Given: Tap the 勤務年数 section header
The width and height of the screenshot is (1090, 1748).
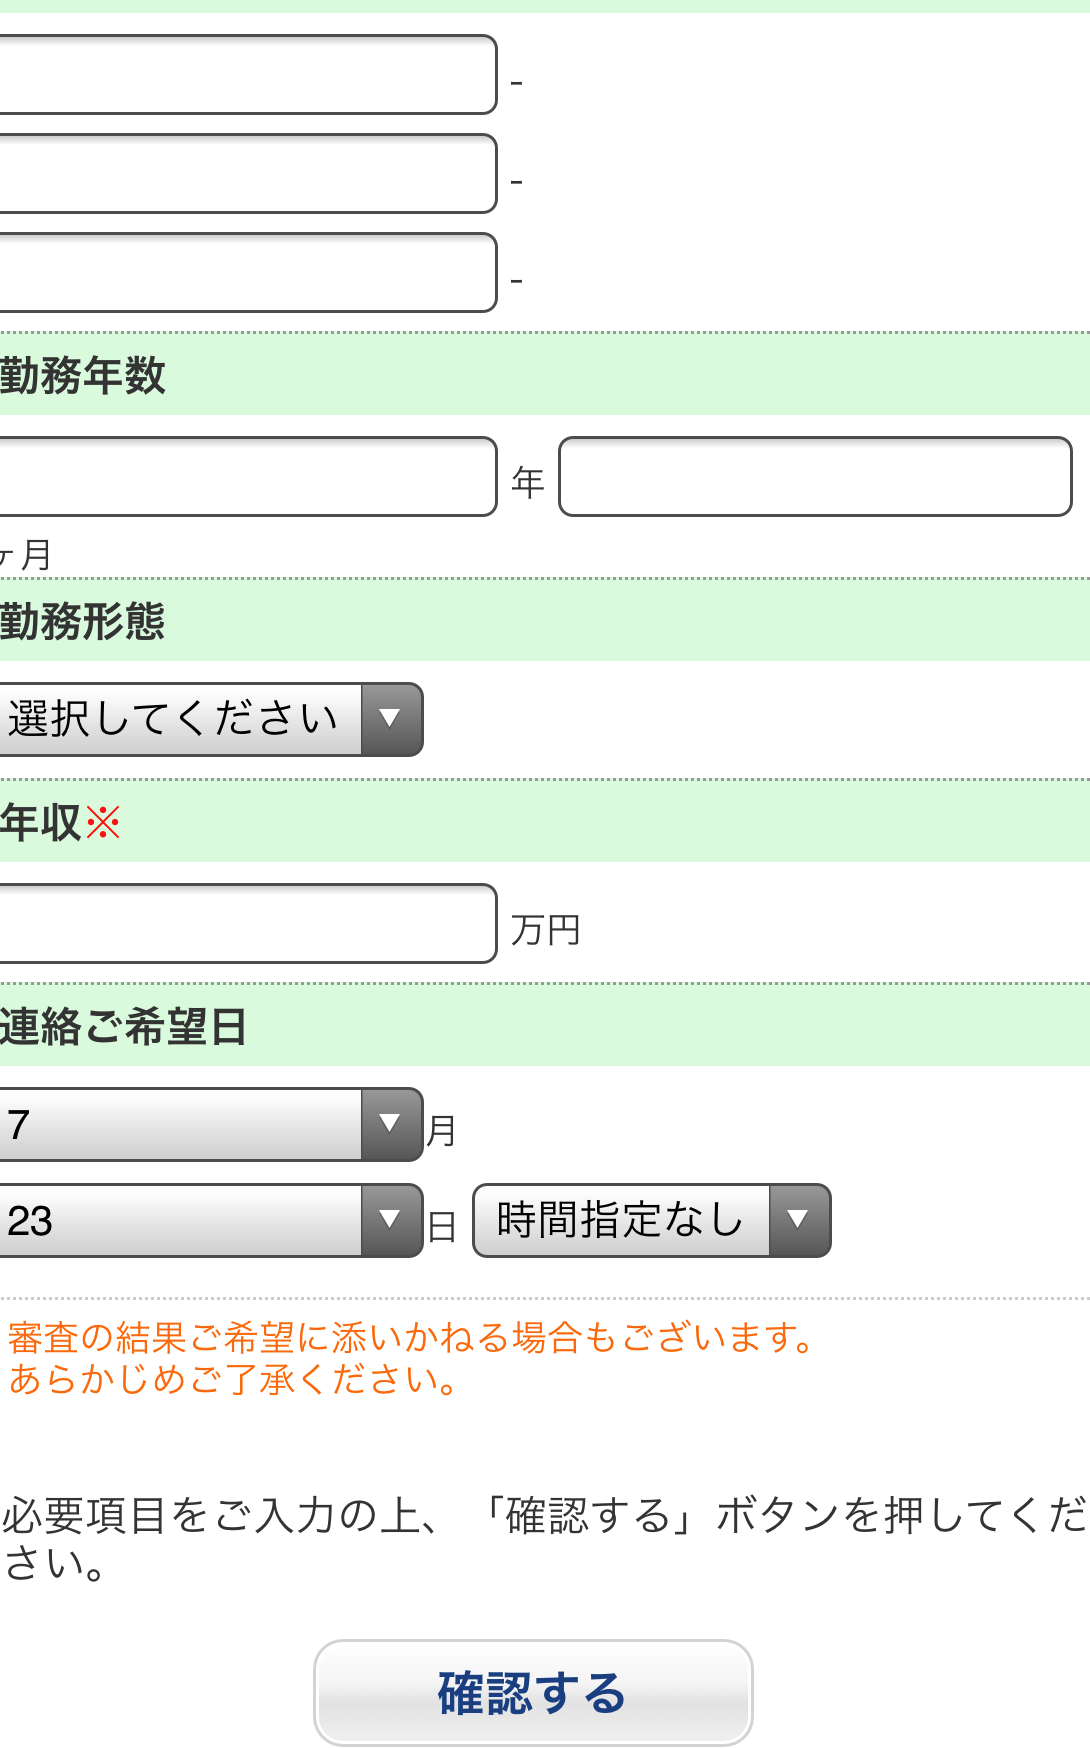Looking at the screenshot, I should click(x=84, y=376).
